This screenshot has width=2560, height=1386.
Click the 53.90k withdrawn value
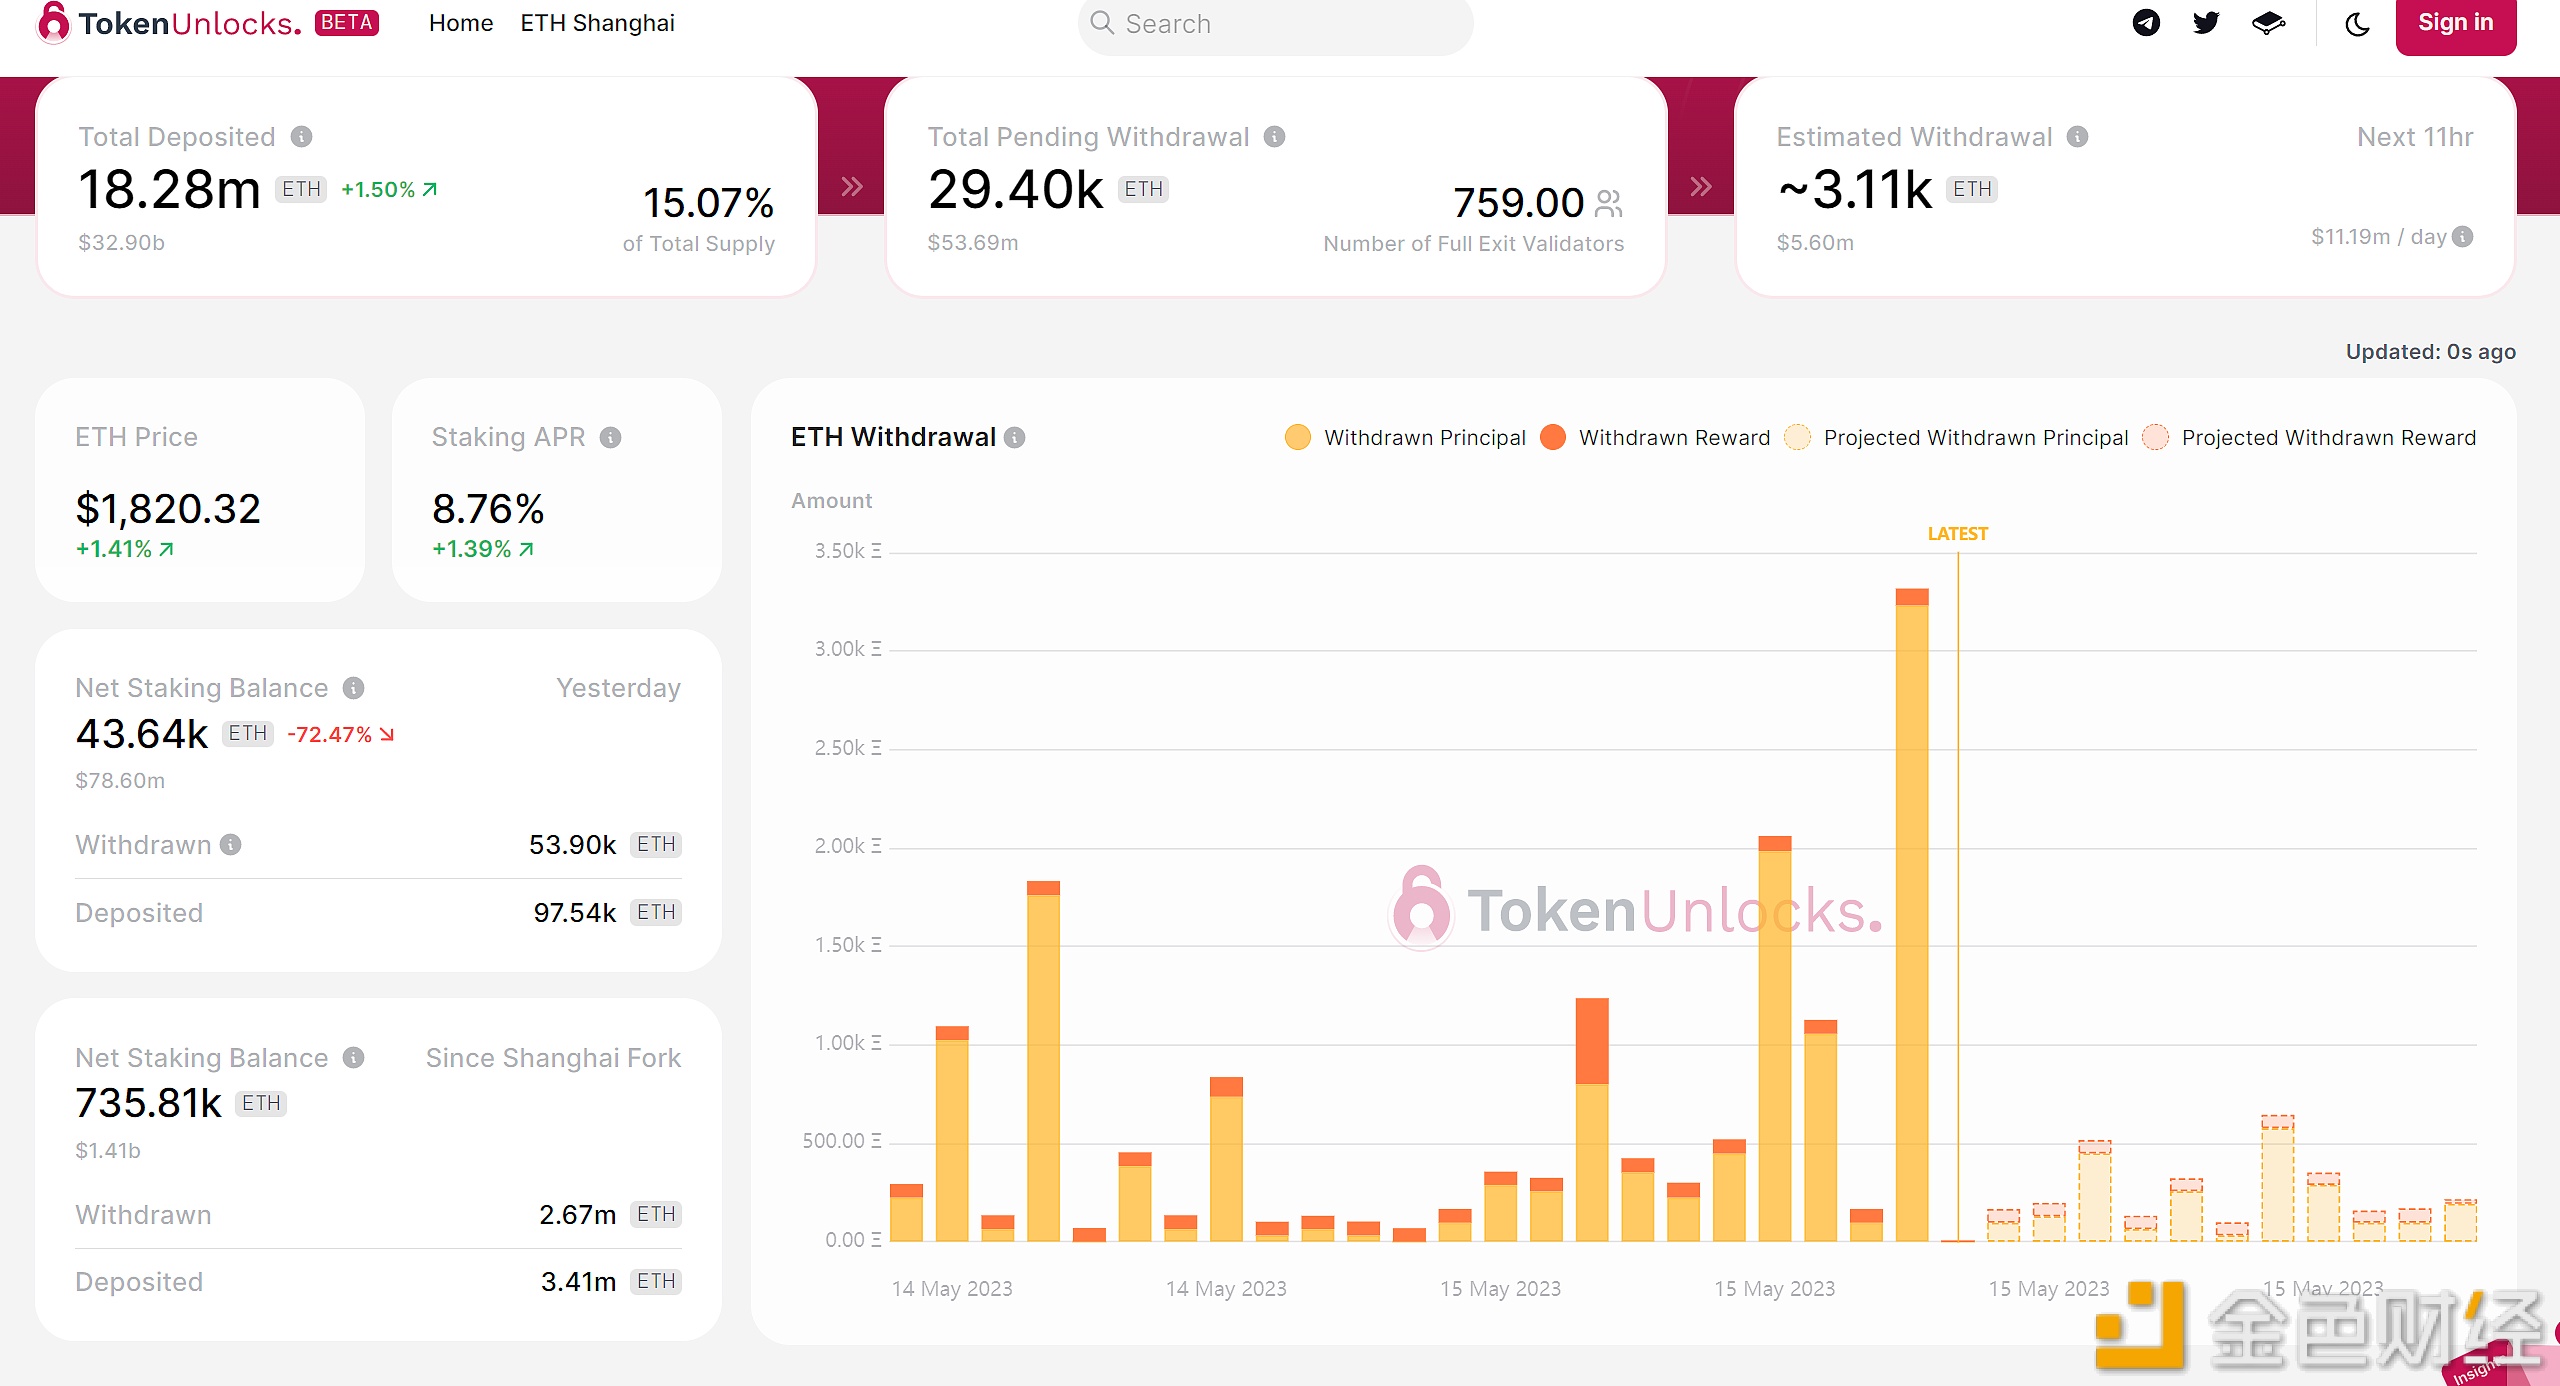pos(572,845)
